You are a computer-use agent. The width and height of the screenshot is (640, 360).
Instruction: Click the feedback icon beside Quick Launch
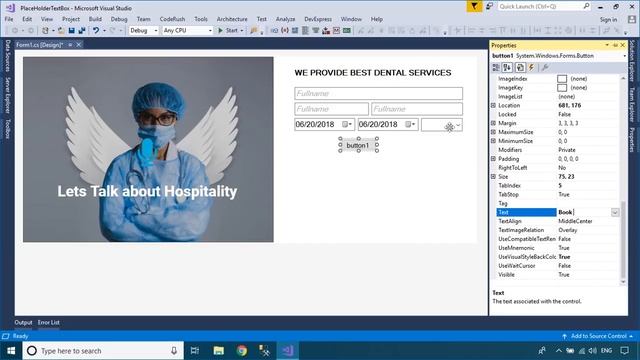(489, 6)
